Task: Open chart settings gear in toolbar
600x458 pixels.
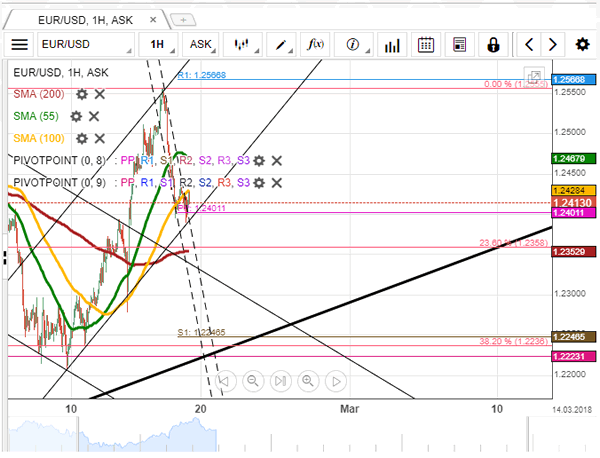Action: tap(582, 44)
